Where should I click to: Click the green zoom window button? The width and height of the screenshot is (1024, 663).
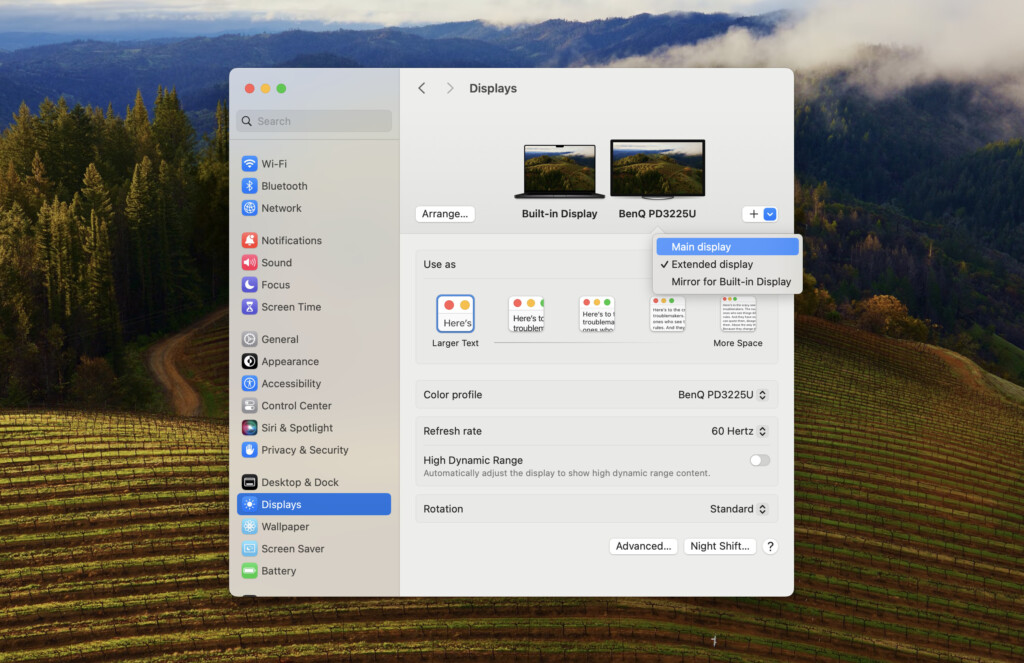(281, 88)
